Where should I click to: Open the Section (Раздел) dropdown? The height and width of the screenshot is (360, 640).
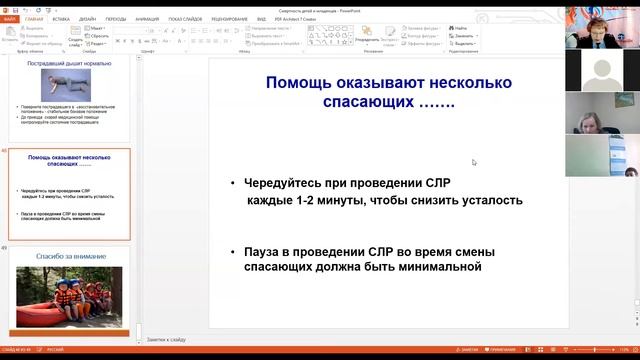click(96, 44)
